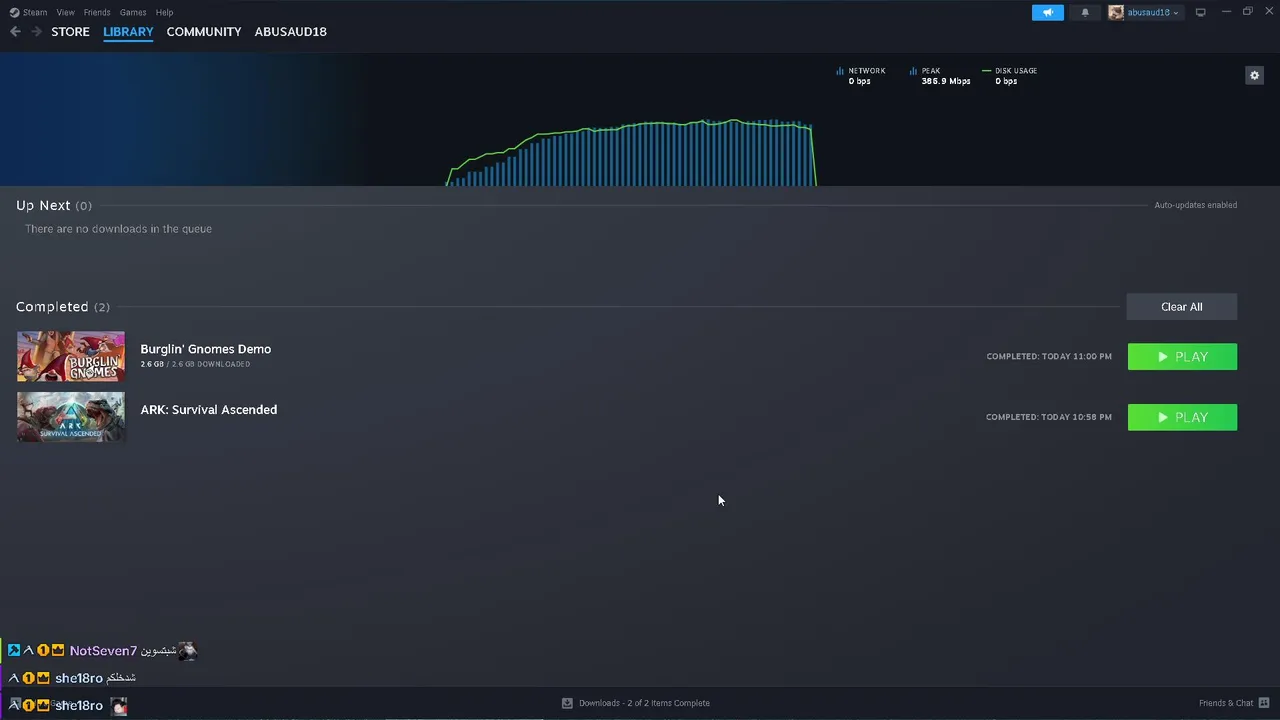Click NotSeven7 username in chat overlay
The height and width of the screenshot is (720, 1280).
tap(103, 651)
